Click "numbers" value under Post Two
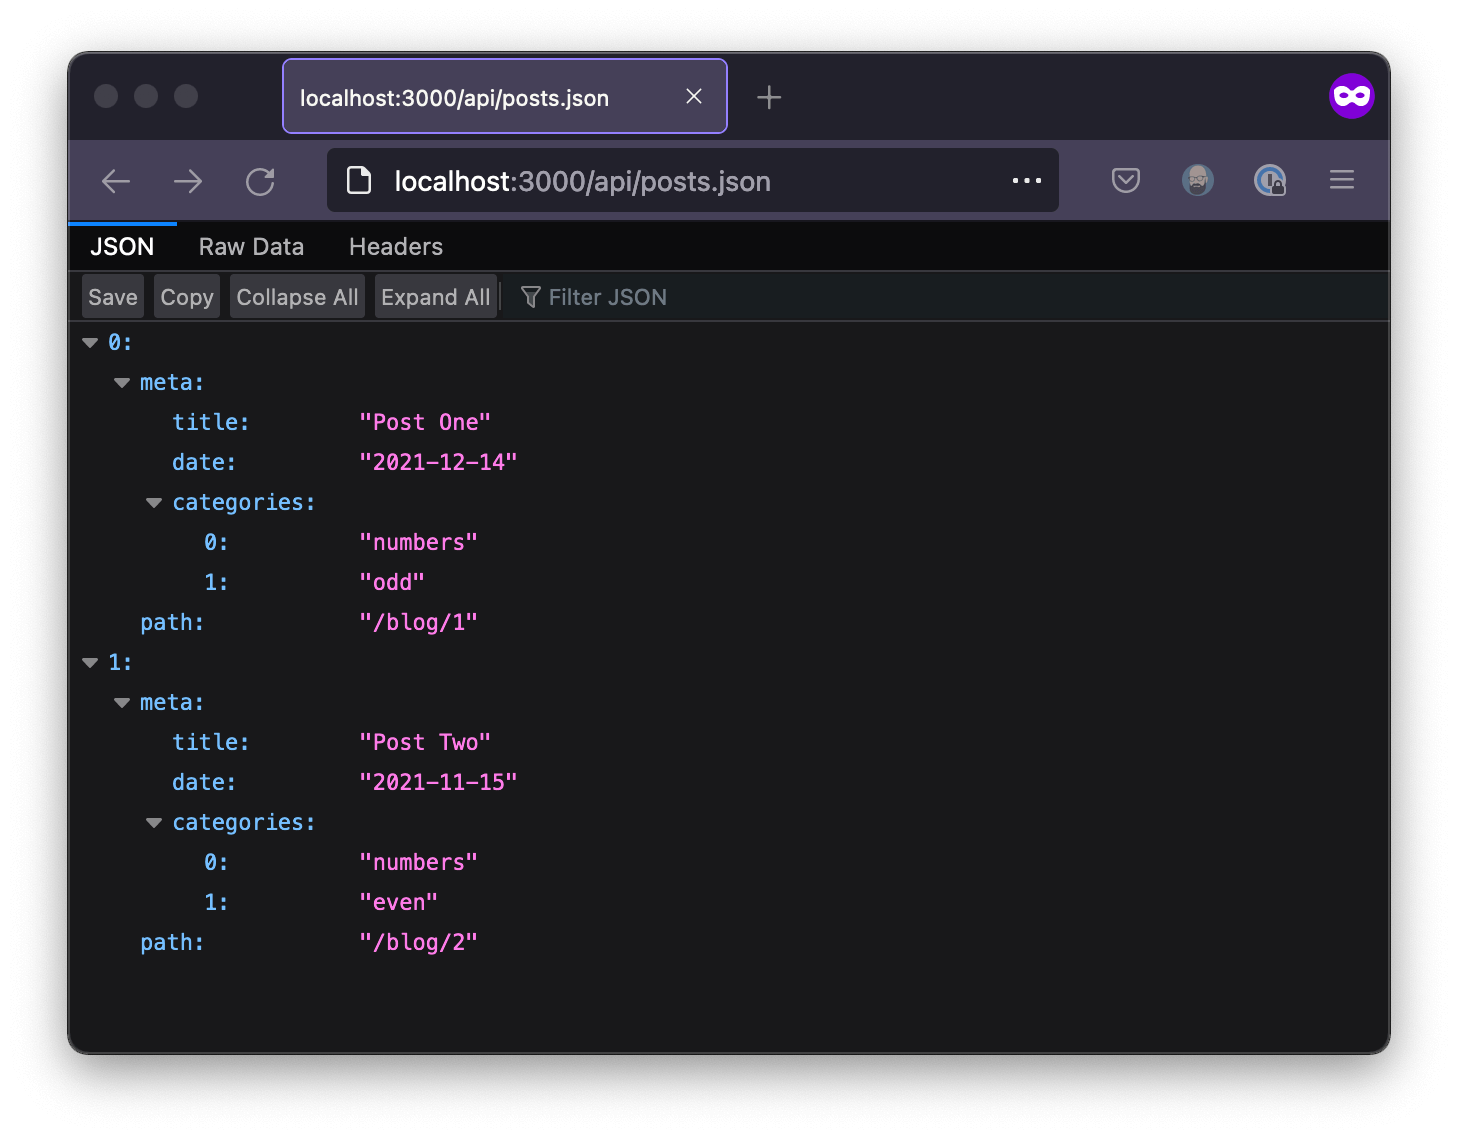1458x1138 pixels. pyautogui.click(x=418, y=862)
